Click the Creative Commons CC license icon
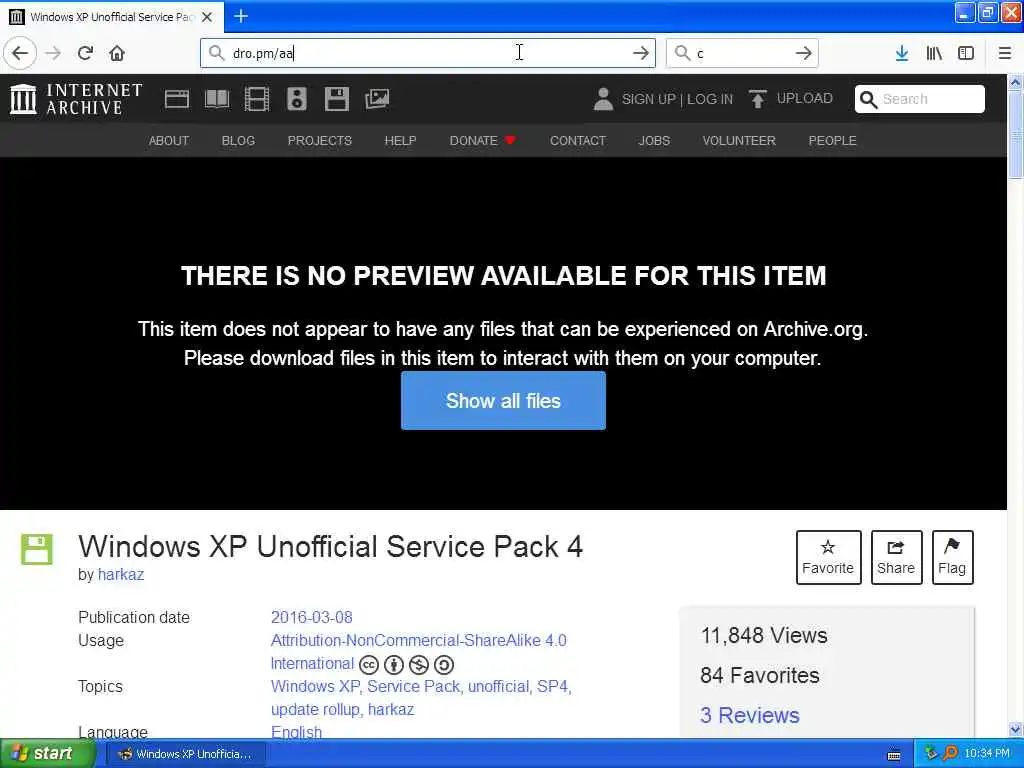This screenshot has height=768, width=1024. click(x=369, y=665)
